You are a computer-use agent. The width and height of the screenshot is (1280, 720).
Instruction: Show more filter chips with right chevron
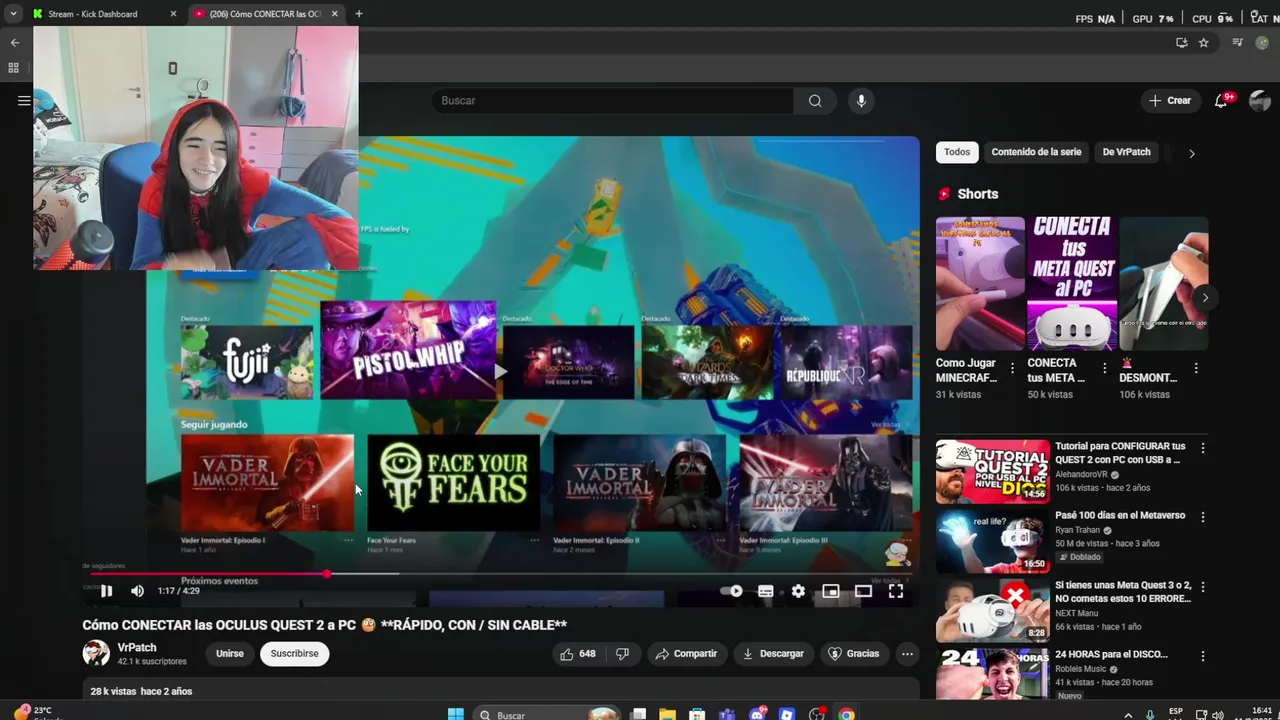tap(1191, 153)
